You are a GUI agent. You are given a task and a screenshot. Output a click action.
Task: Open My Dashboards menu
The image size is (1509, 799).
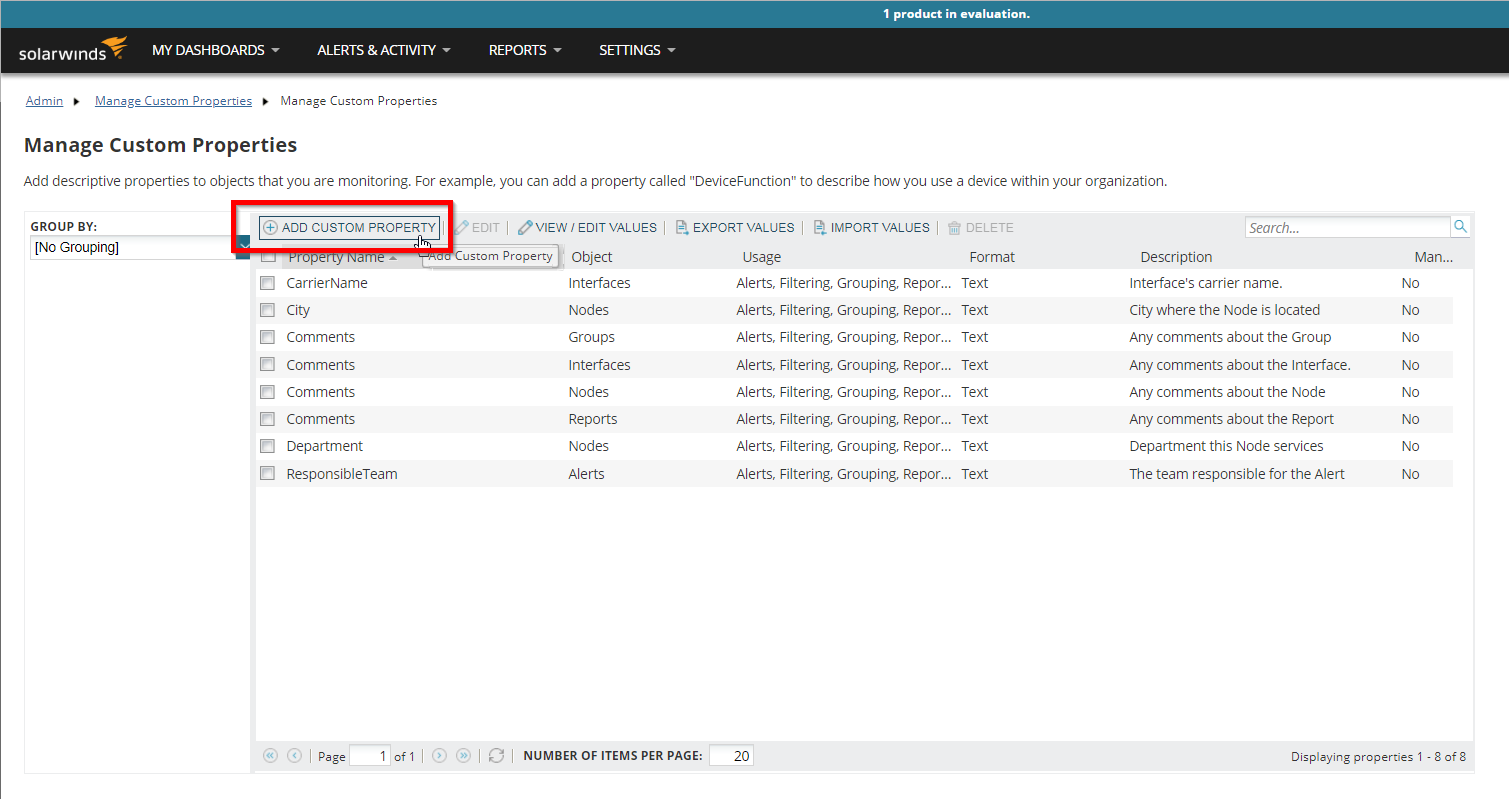point(215,50)
